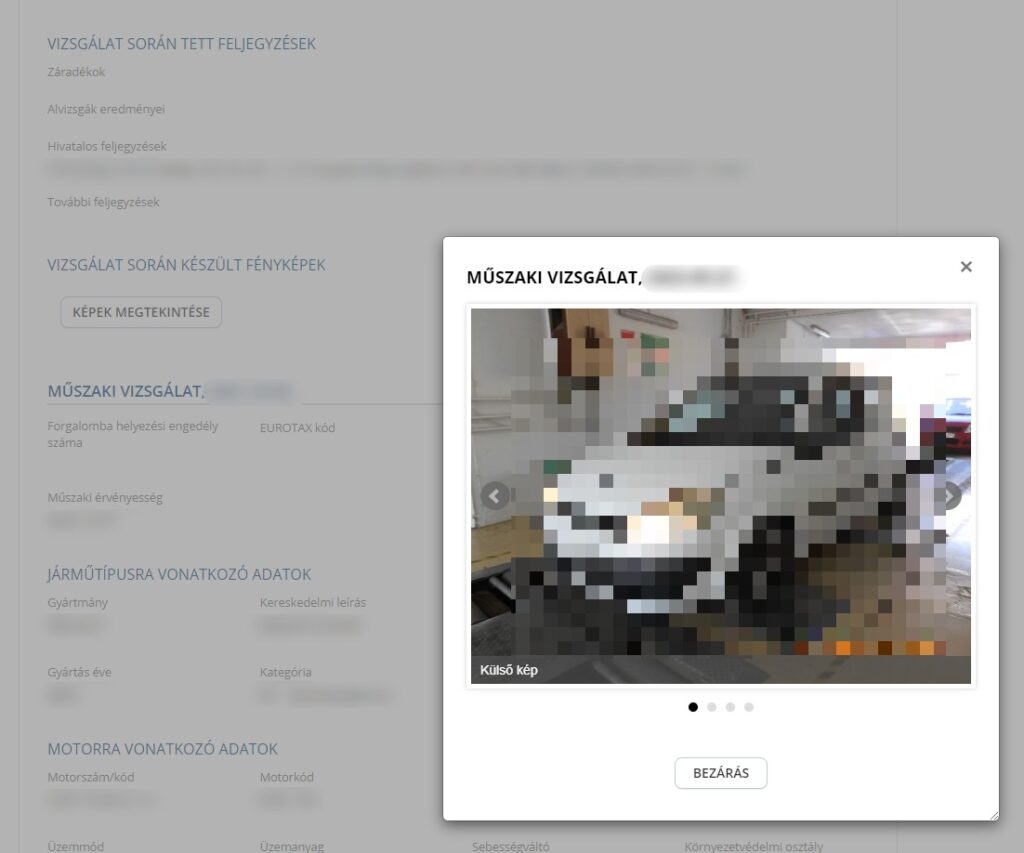Click the Kategória label
The image size is (1024, 853).
pyautogui.click(x=285, y=672)
